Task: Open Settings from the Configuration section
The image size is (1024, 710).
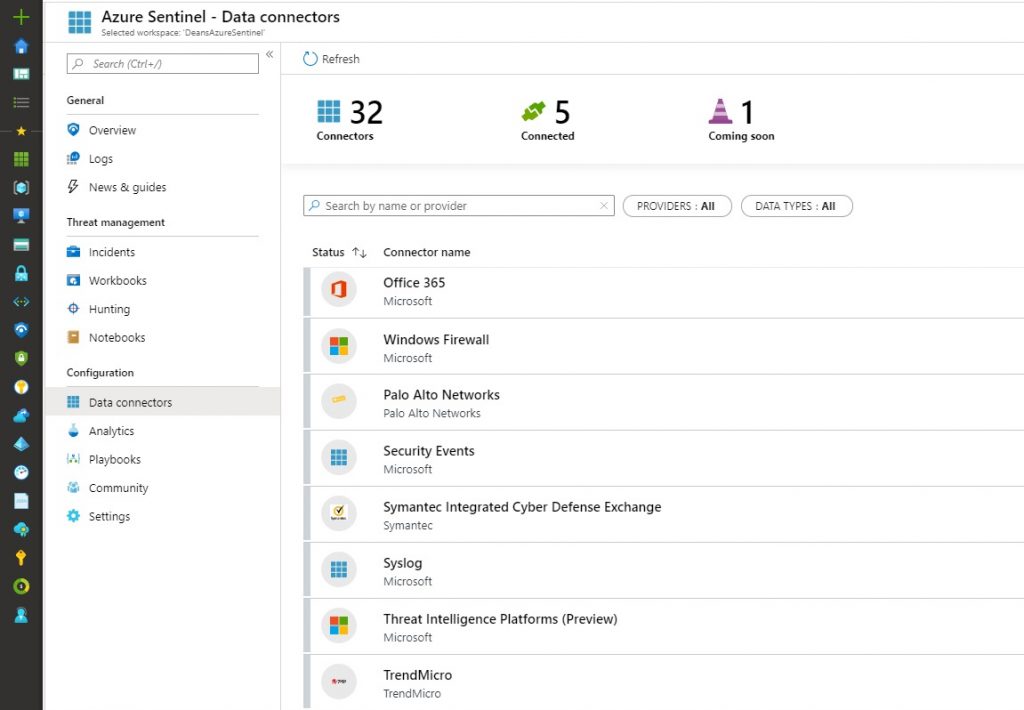Action: point(110,516)
